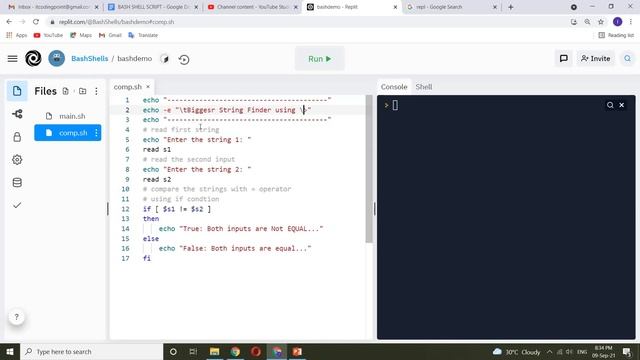Open the notification center icon
This screenshot has height=360, width=640.
click(x=627, y=351)
